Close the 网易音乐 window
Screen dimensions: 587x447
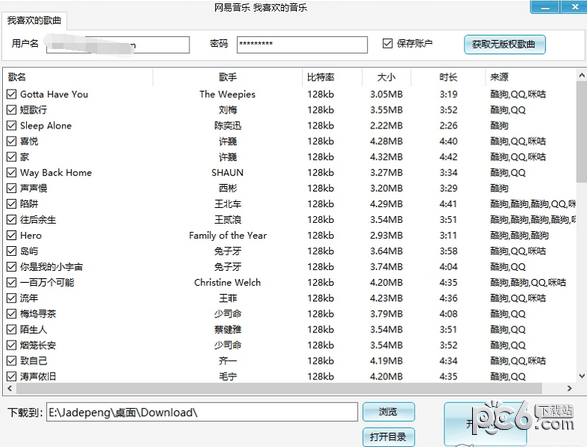[574, 7]
